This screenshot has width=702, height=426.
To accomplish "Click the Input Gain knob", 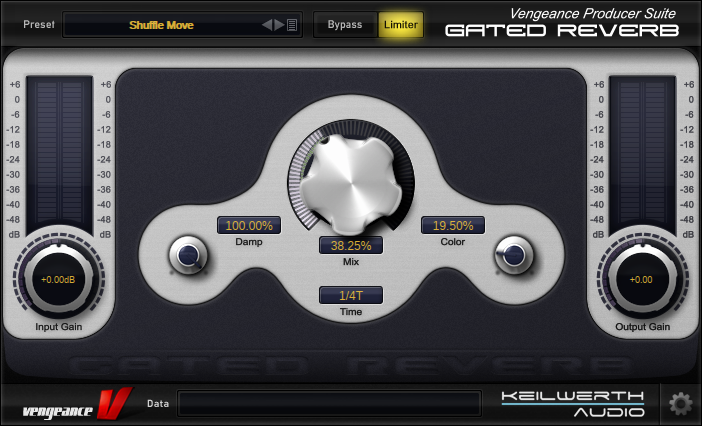I will (56, 280).
